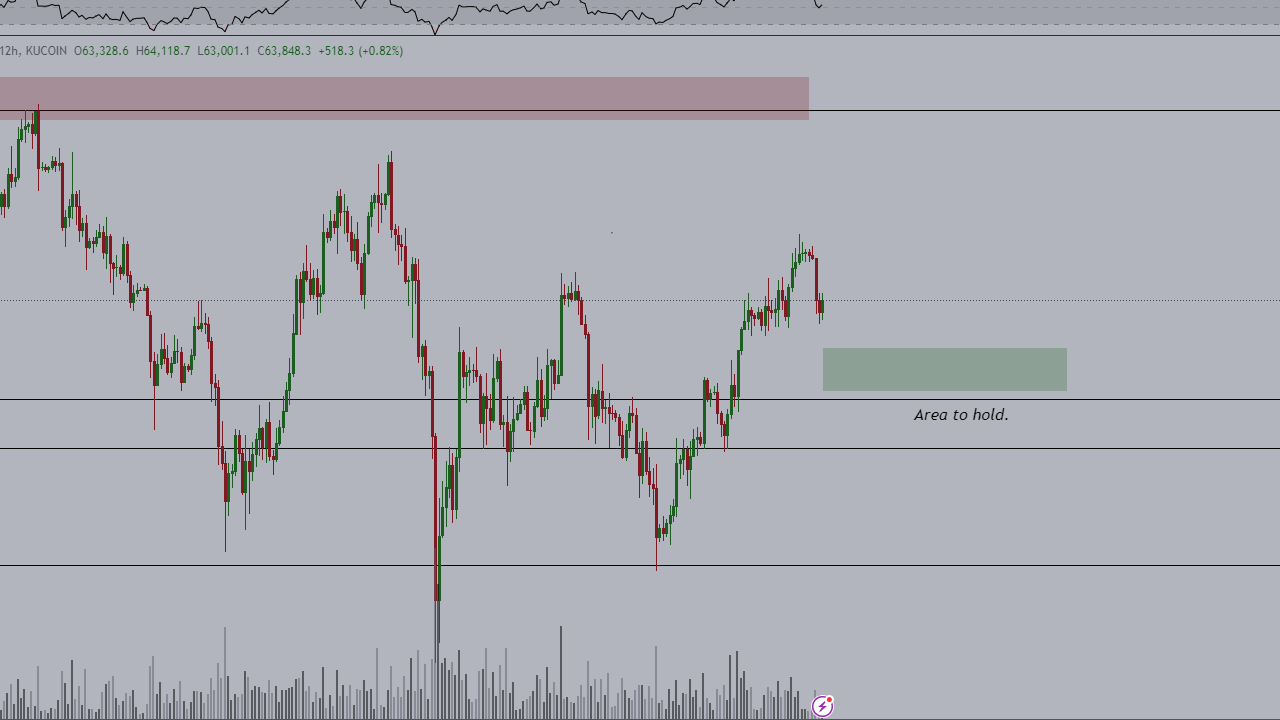This screenshot has width=1280, height=720.
Task: Click the open value O63,328.6
Action: tap(101, 51)
